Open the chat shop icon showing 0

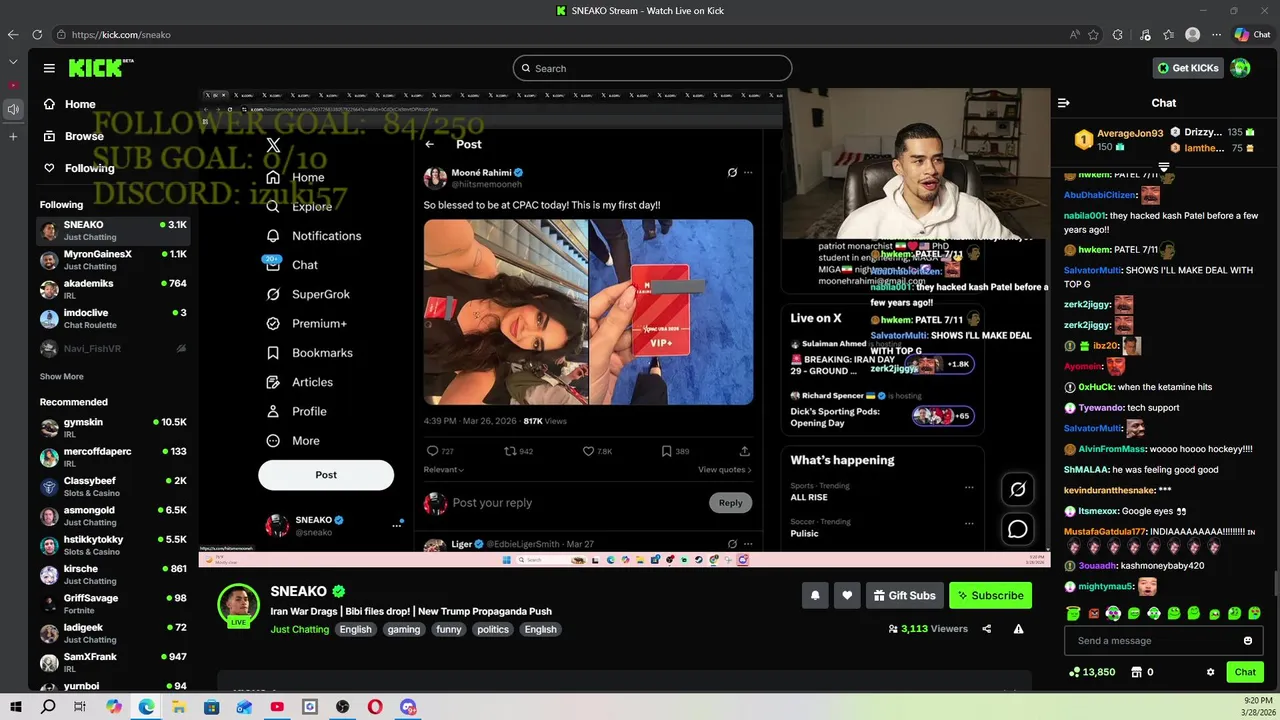pos(1137,672)
